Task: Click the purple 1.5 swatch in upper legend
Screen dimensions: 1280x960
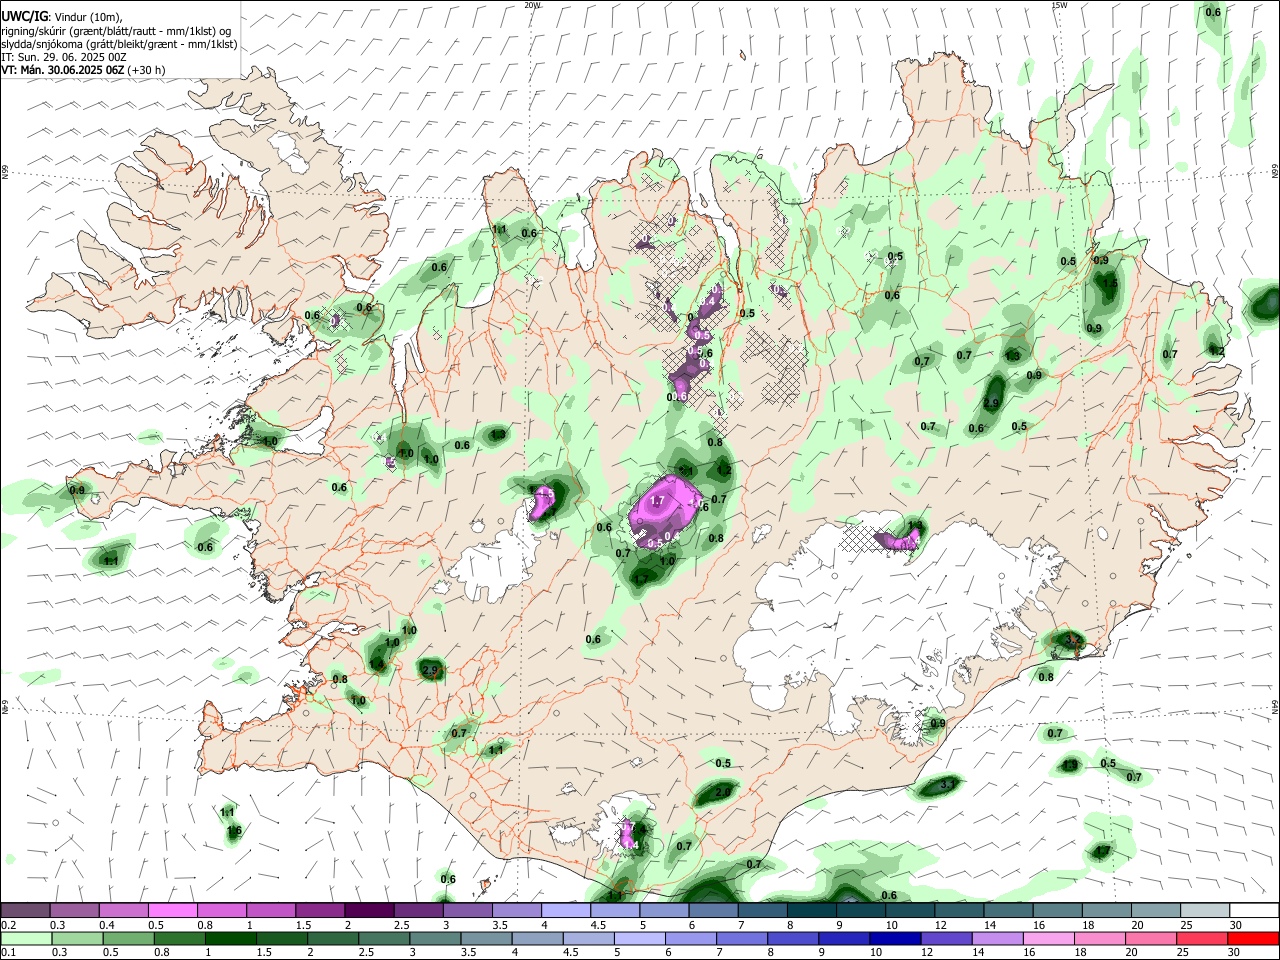Action: pyautogui.click(x=320, y=910)
